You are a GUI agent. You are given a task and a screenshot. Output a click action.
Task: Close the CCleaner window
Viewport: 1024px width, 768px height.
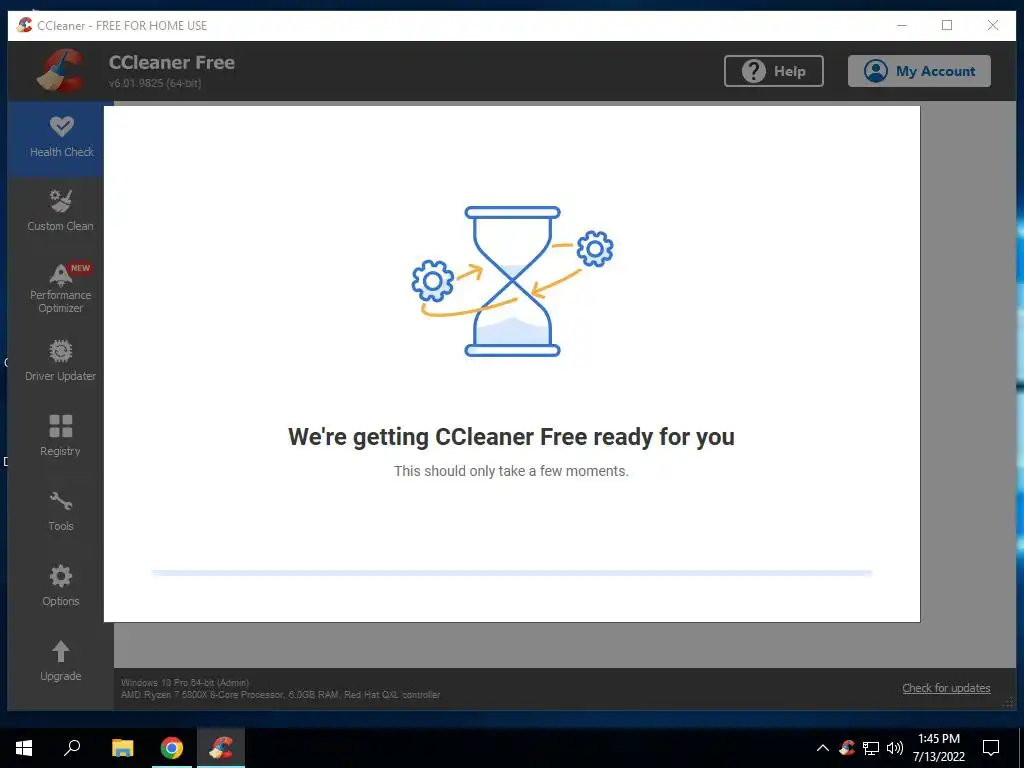(x=993, y=25)
